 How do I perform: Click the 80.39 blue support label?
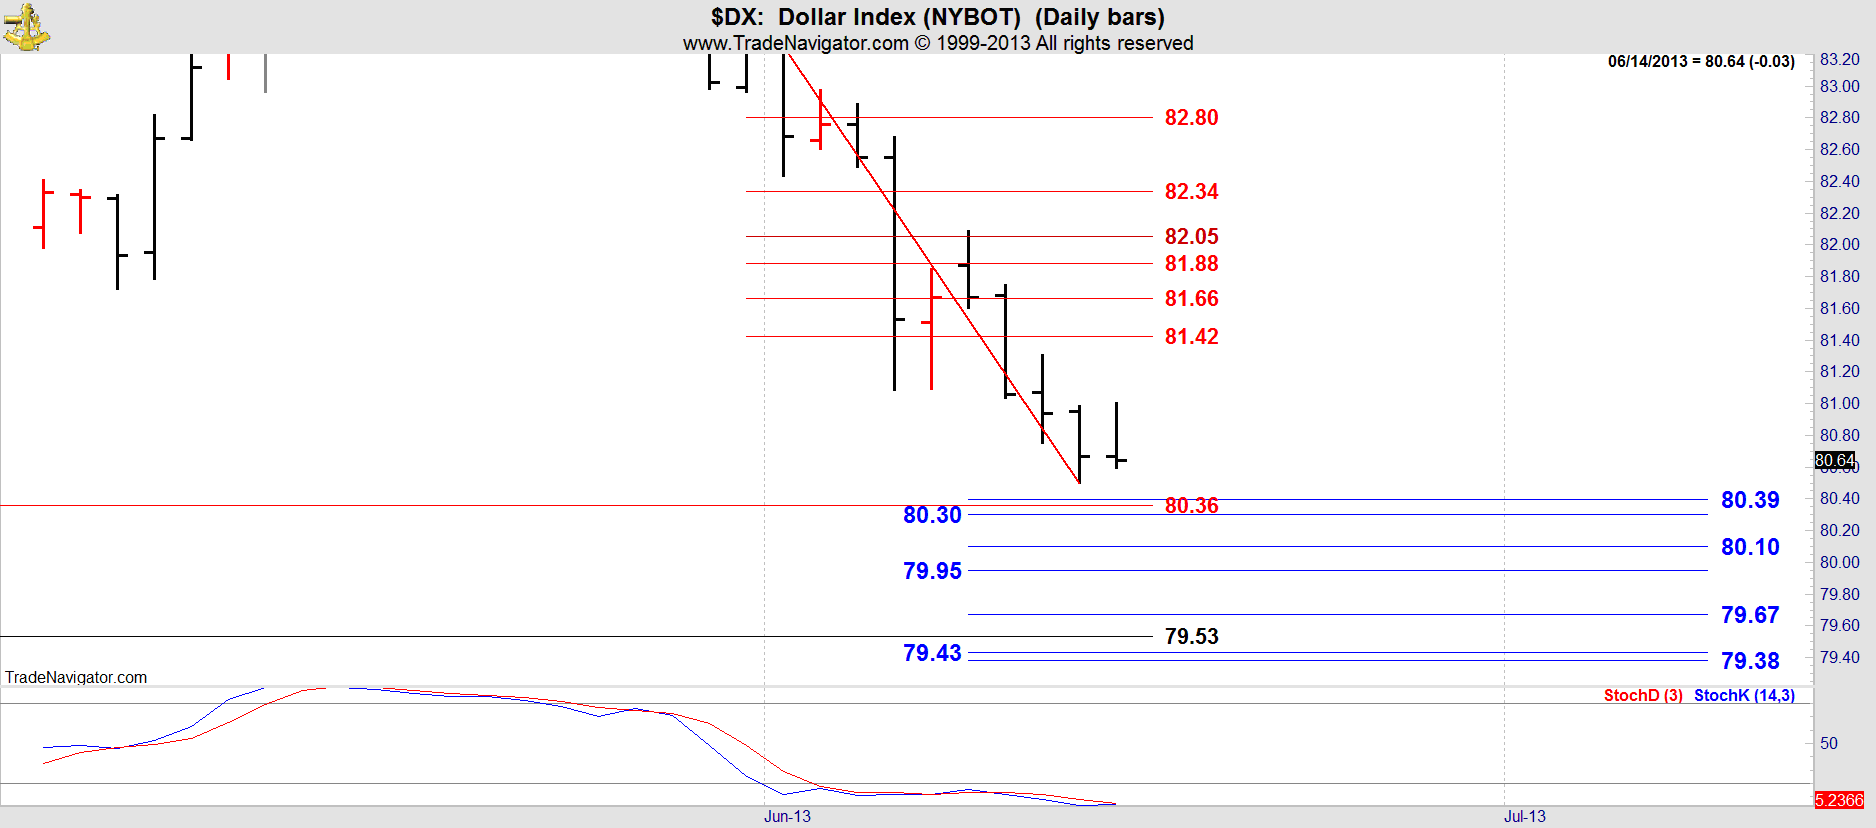1749,500
